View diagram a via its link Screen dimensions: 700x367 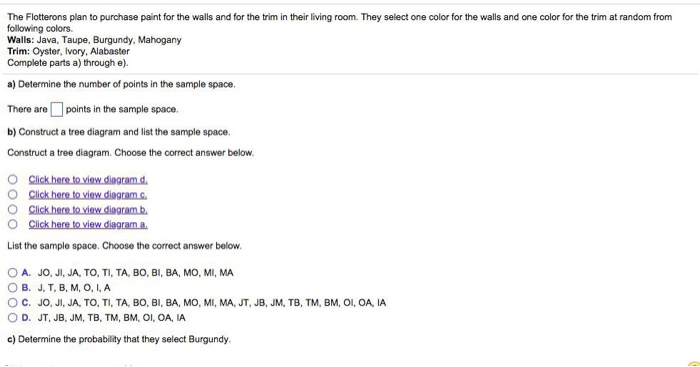(x=88, y=224)
